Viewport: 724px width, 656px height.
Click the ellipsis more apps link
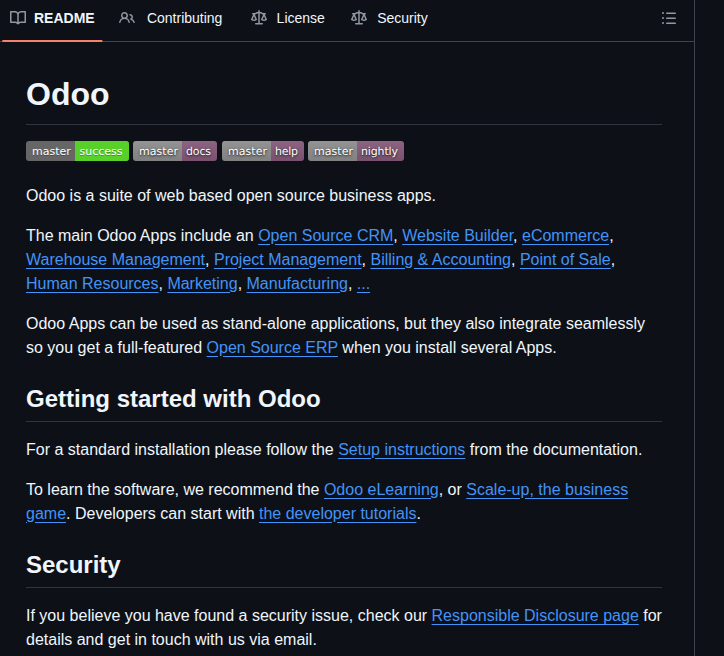click(363, 283)
